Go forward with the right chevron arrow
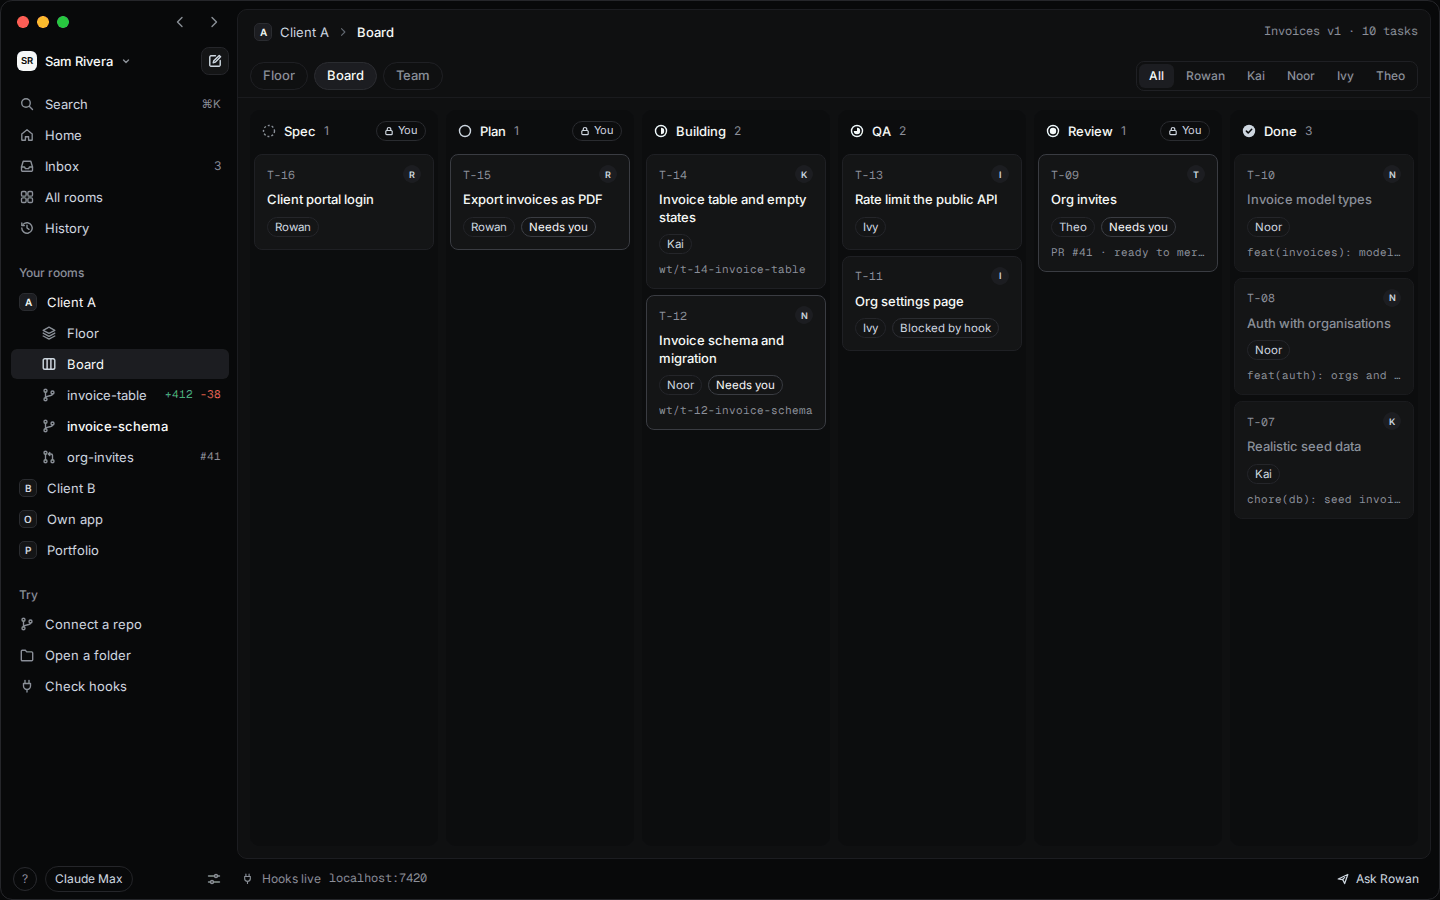 coord(214,22)
